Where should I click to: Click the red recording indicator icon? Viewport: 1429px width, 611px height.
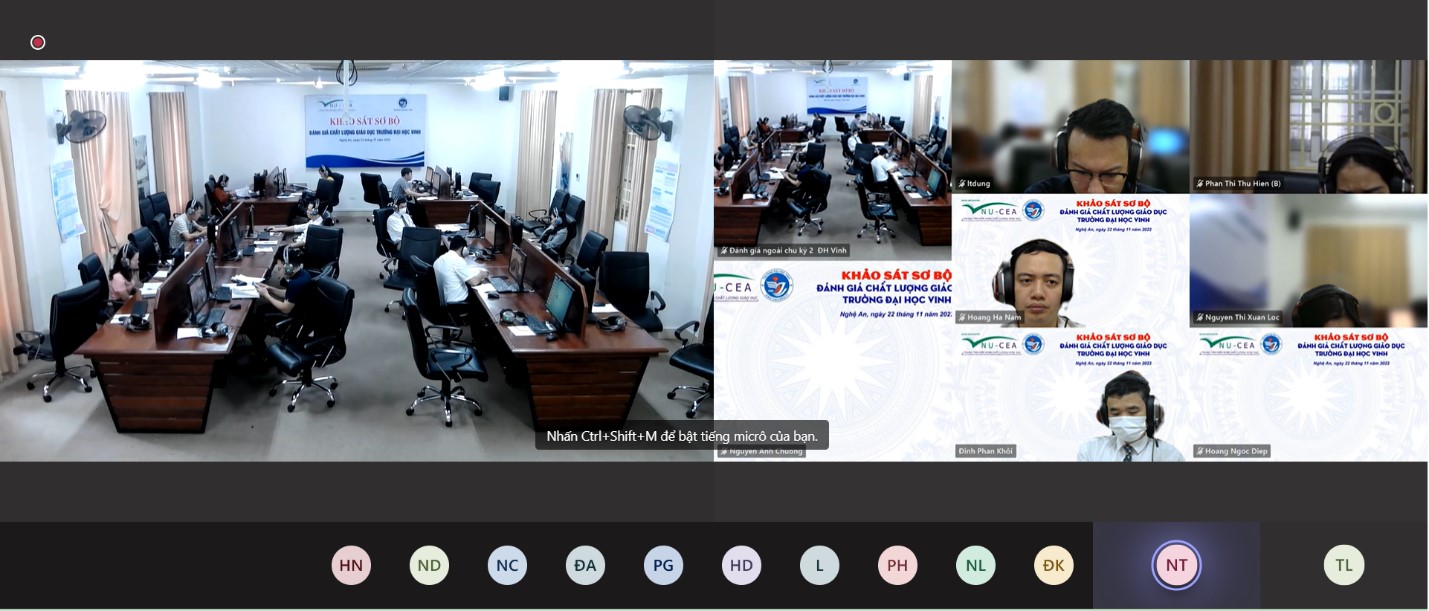tap(38, 42)
